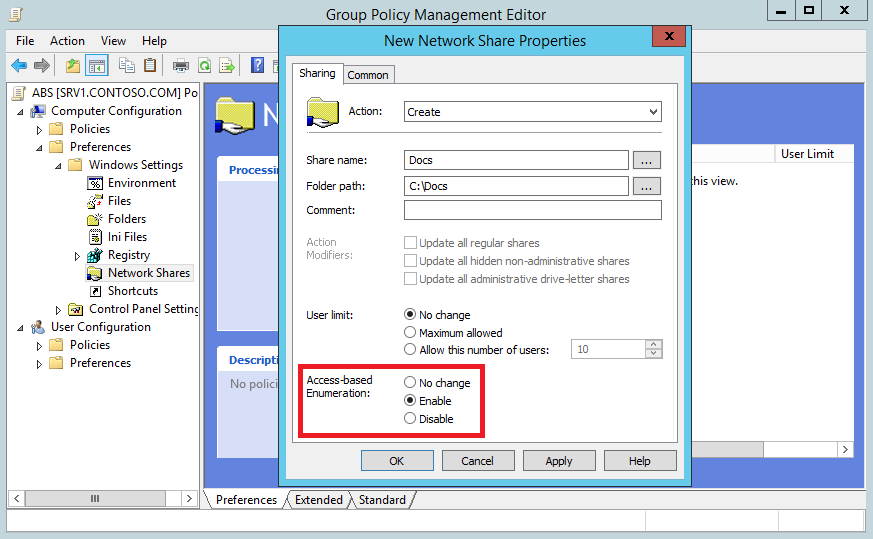Choose Maximum allowed user limit option
The image size is (873, 539).
click(410, 333)
